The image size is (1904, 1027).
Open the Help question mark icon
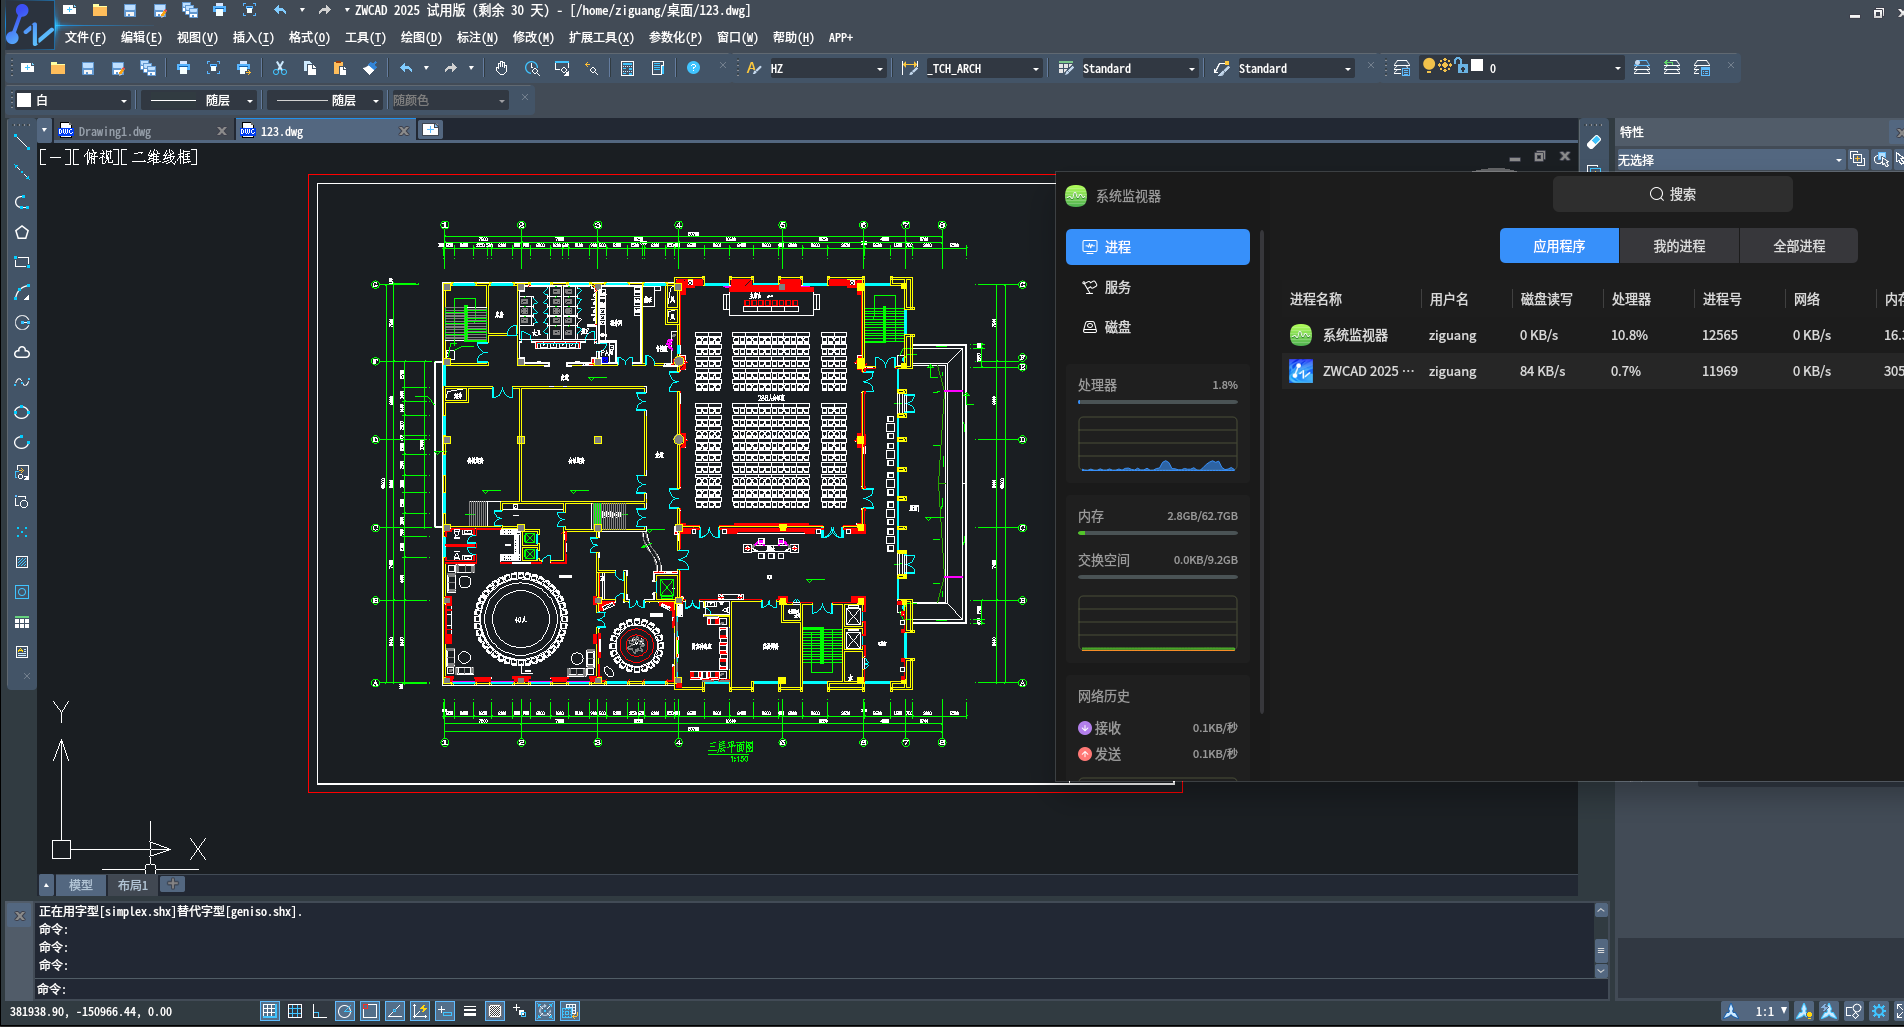point(693,68)
